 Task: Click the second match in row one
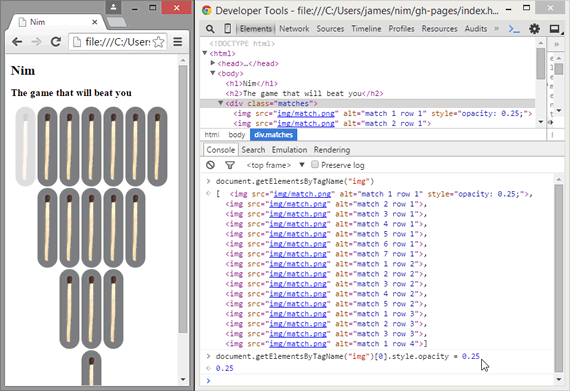pyautogui.click(x=47, y=146)
